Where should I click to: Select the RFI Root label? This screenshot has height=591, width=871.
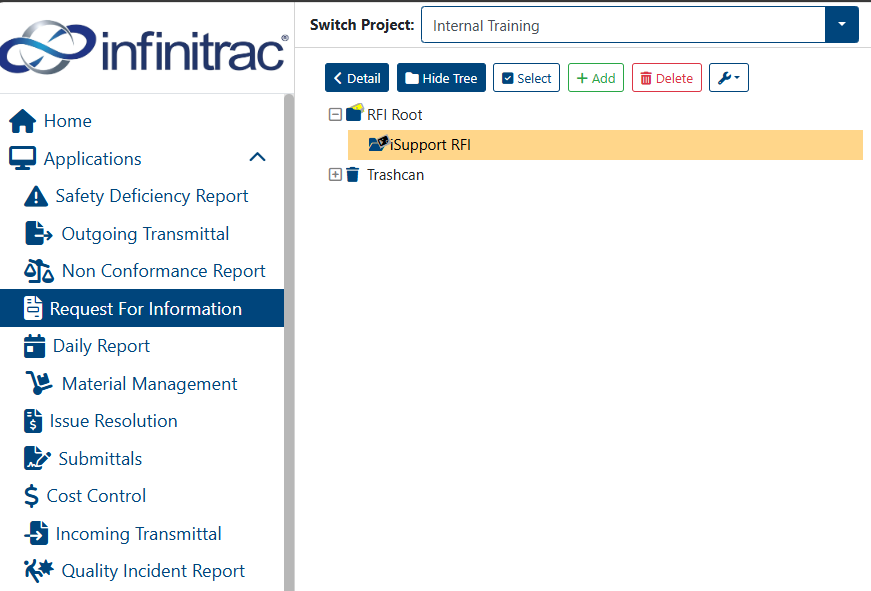pyautogui.click(x=394, y=114)
